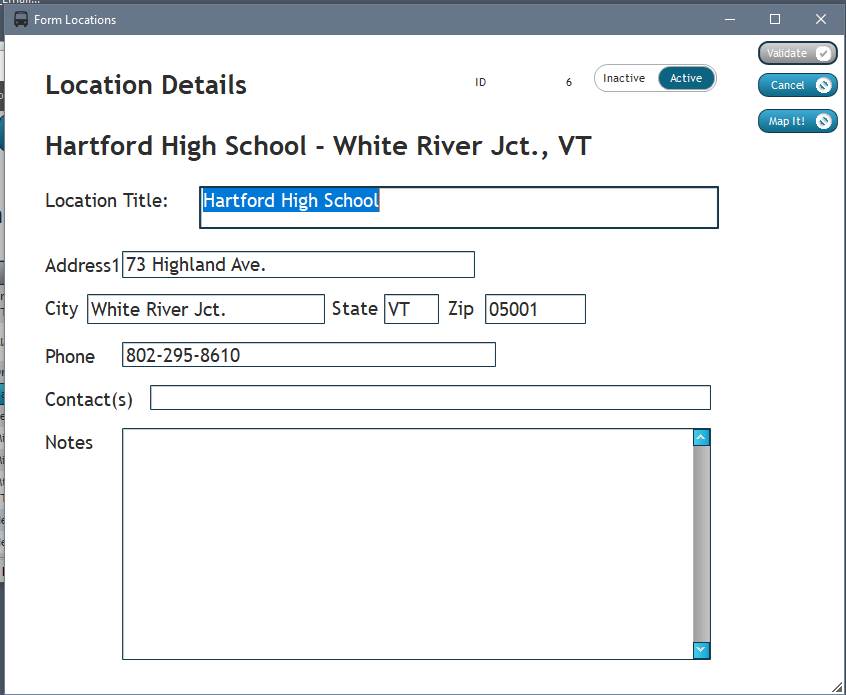Select the State field containing VT
Viewport: 846px width, 695px height.
(411, 309)
